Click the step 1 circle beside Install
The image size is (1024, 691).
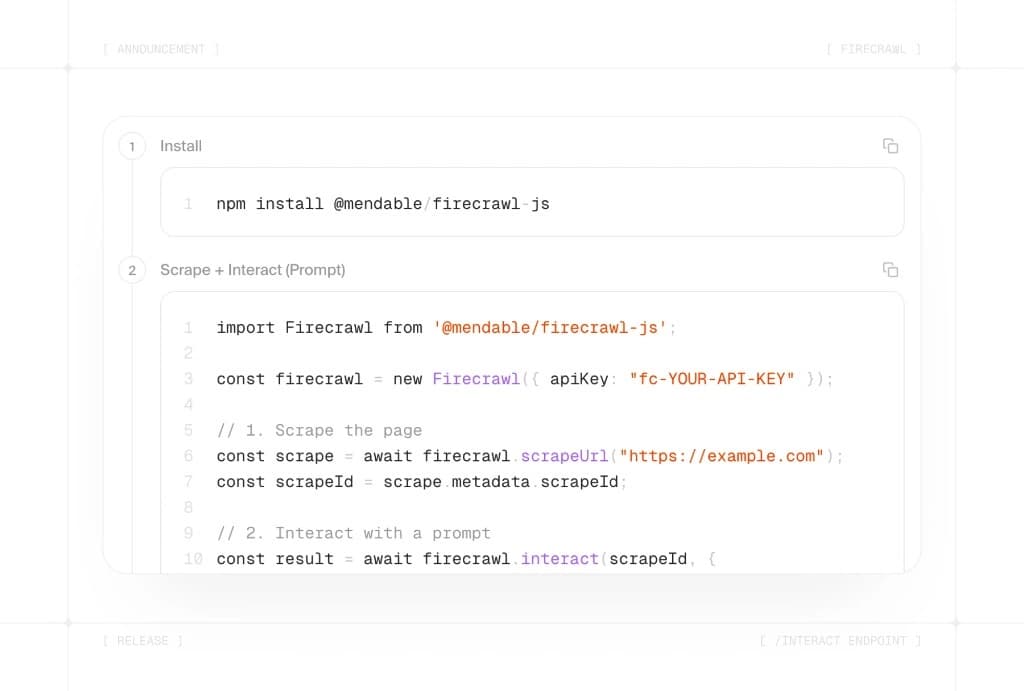tap(131, 146)
